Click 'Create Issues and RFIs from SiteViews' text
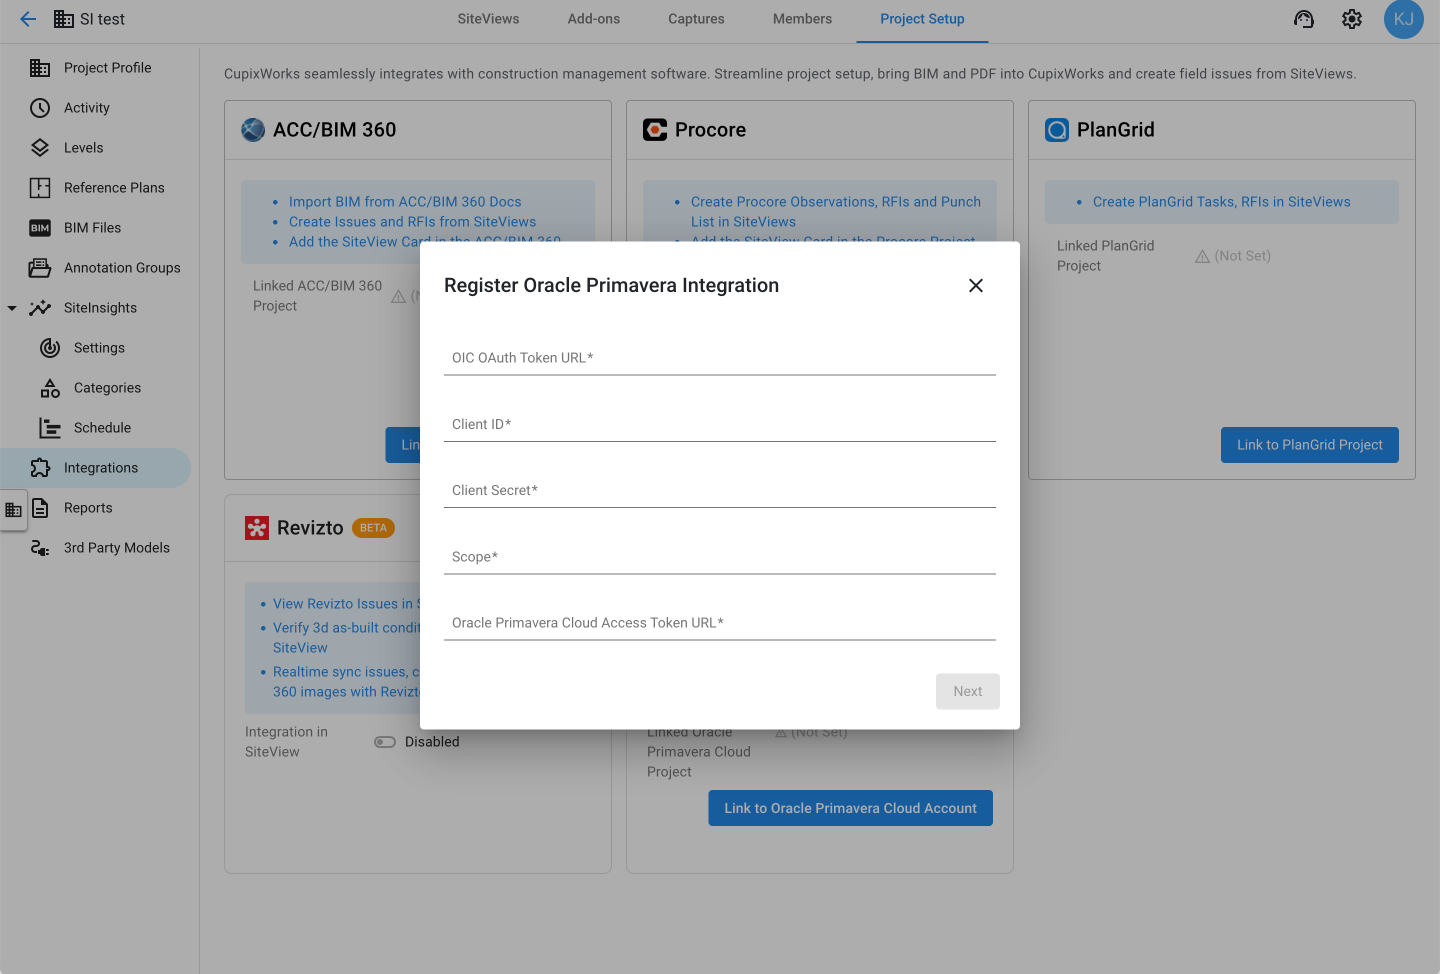 tap(412, 222)
